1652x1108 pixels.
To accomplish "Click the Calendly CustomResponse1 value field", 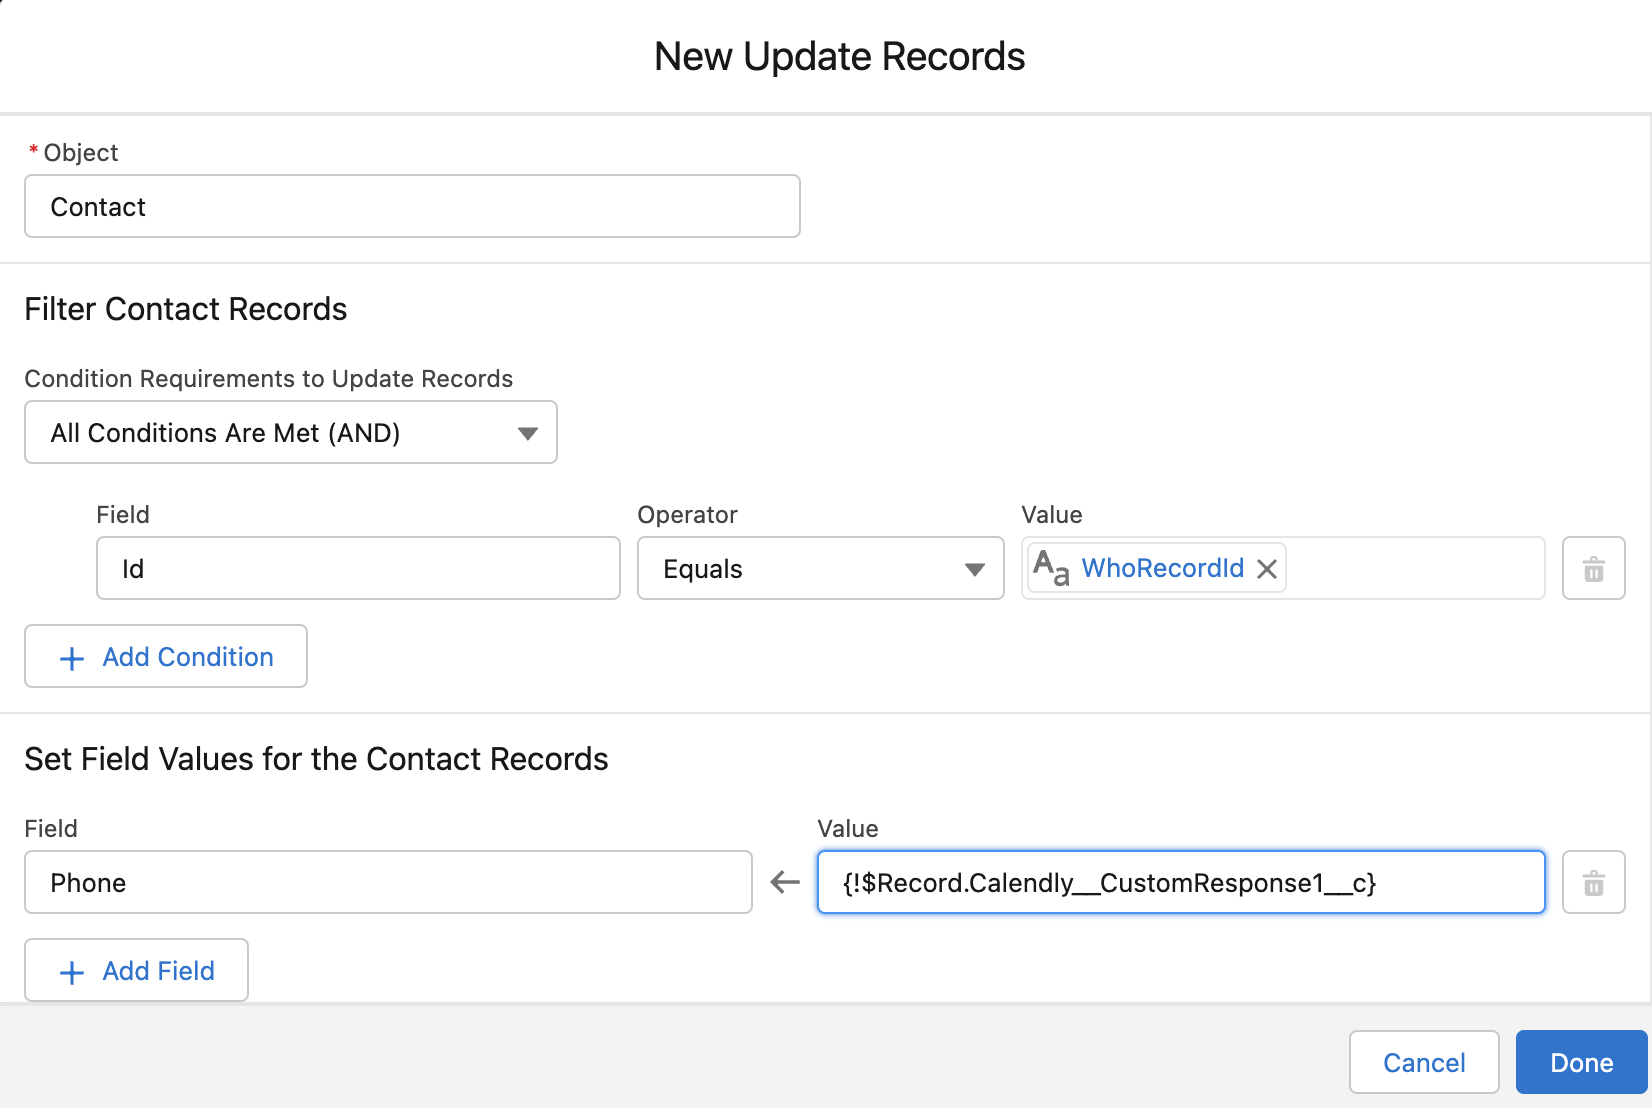I will click(1180, 883).
